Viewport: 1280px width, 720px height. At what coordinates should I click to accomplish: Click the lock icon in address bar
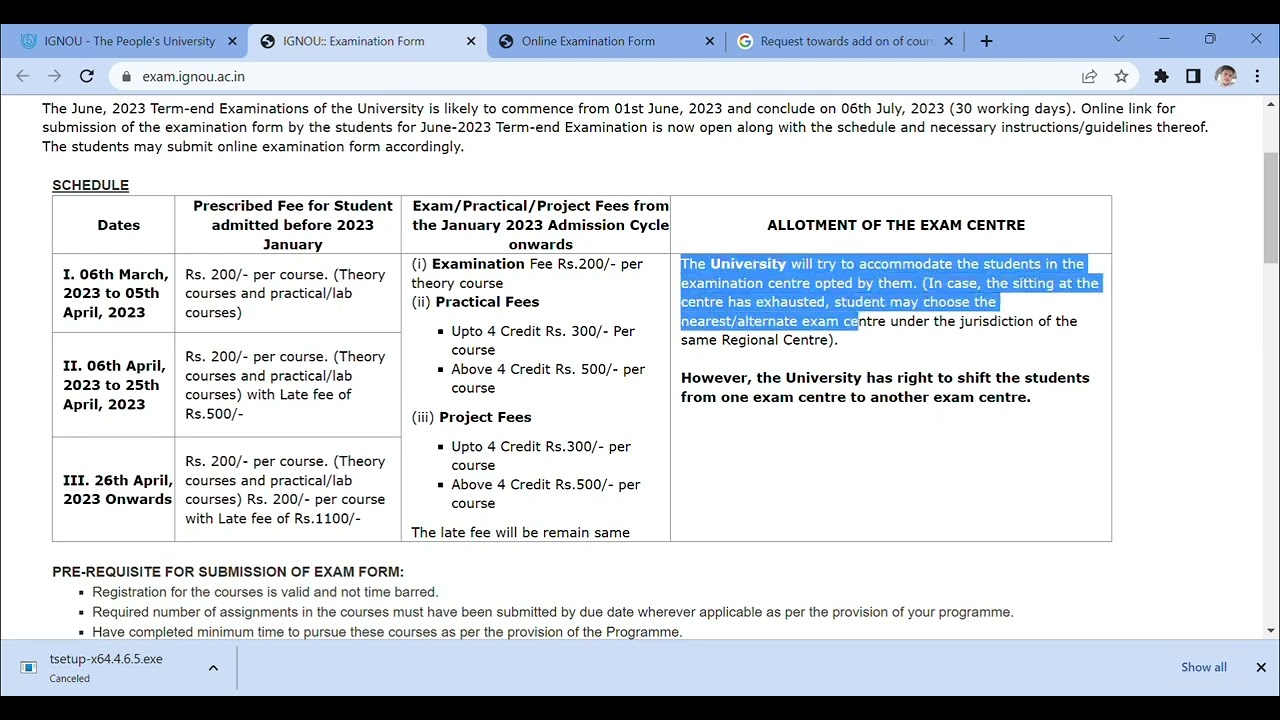point(126,76)
